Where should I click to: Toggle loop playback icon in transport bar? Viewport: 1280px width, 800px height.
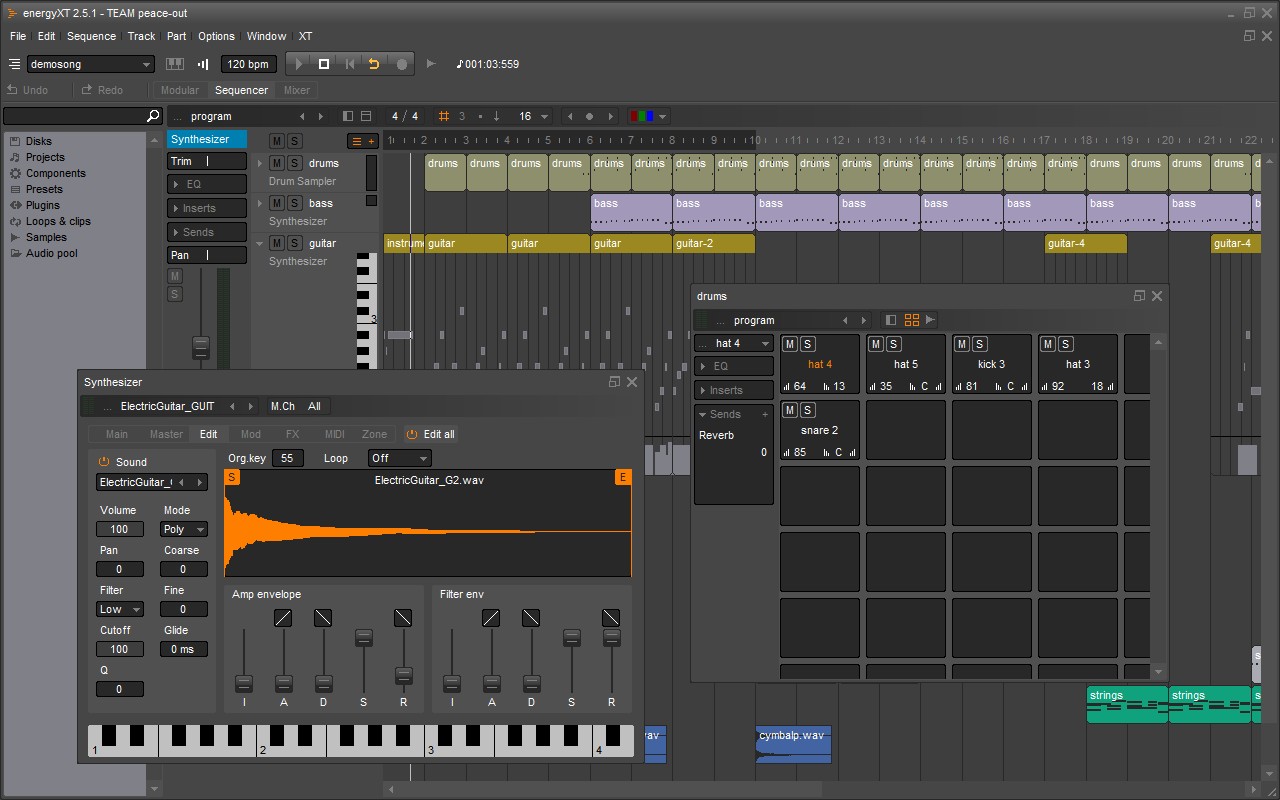coord(374,64)
